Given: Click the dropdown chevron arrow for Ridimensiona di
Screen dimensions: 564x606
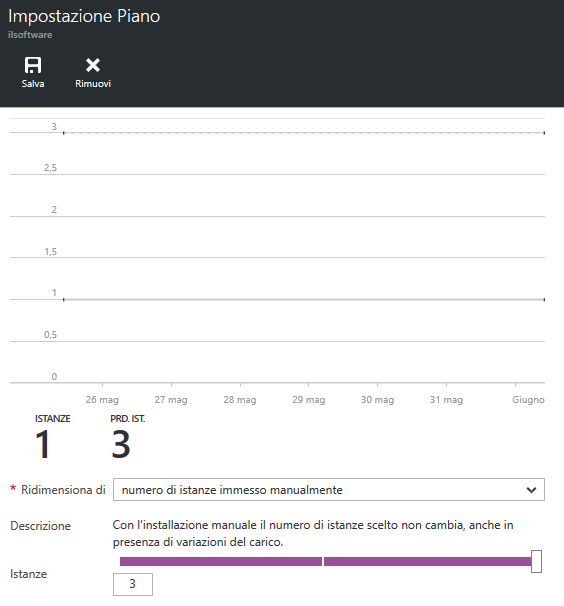Looking at the screenshot, I should point(532,490).
